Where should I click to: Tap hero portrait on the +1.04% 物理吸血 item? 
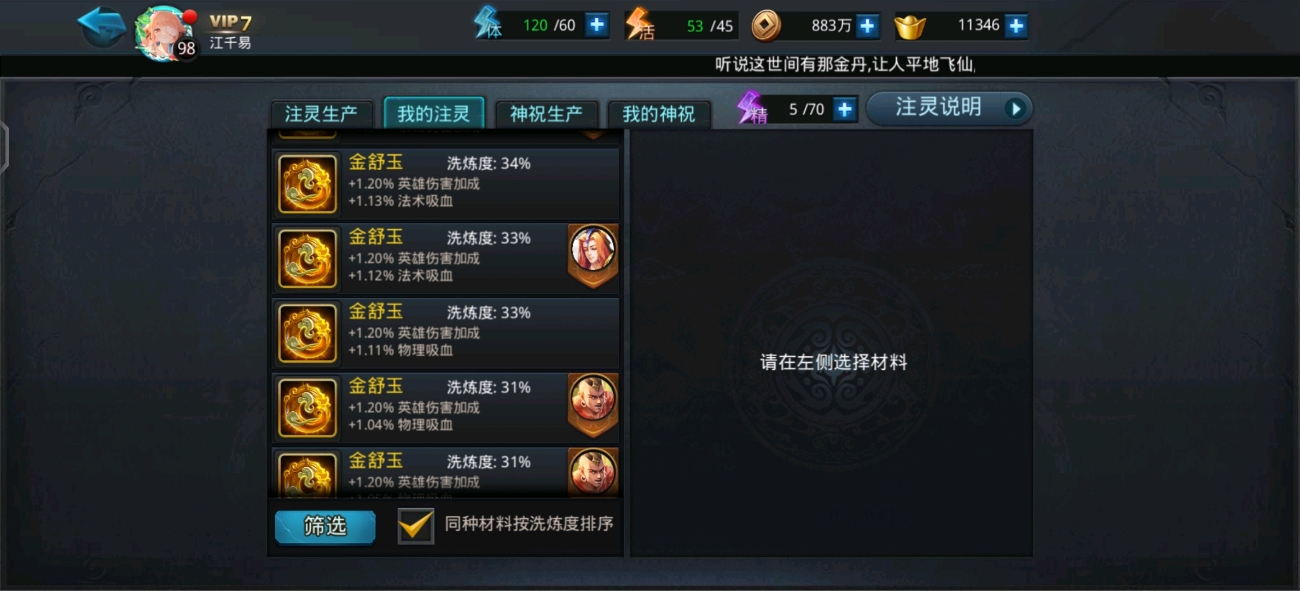click(x=593, y=404)
